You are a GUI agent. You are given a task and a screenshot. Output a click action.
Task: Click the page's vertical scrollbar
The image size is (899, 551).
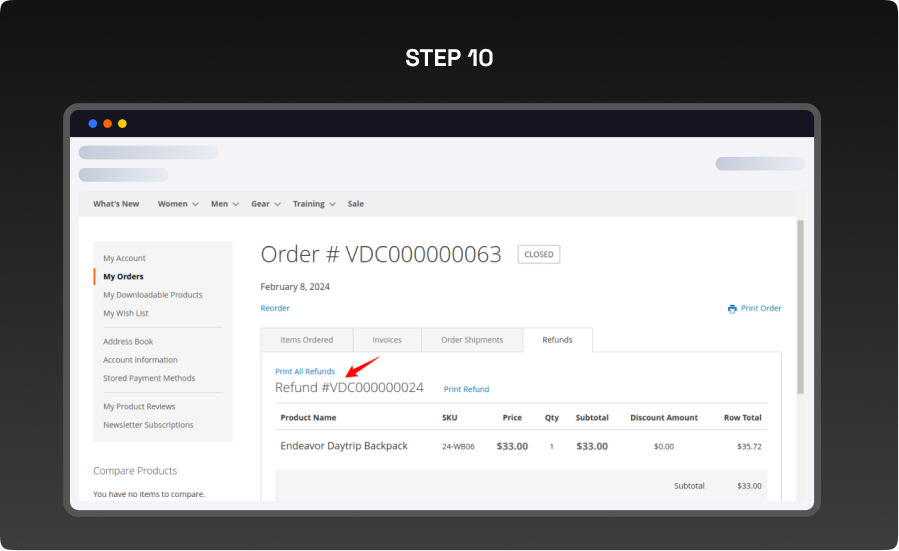click(x=799, y=310)
